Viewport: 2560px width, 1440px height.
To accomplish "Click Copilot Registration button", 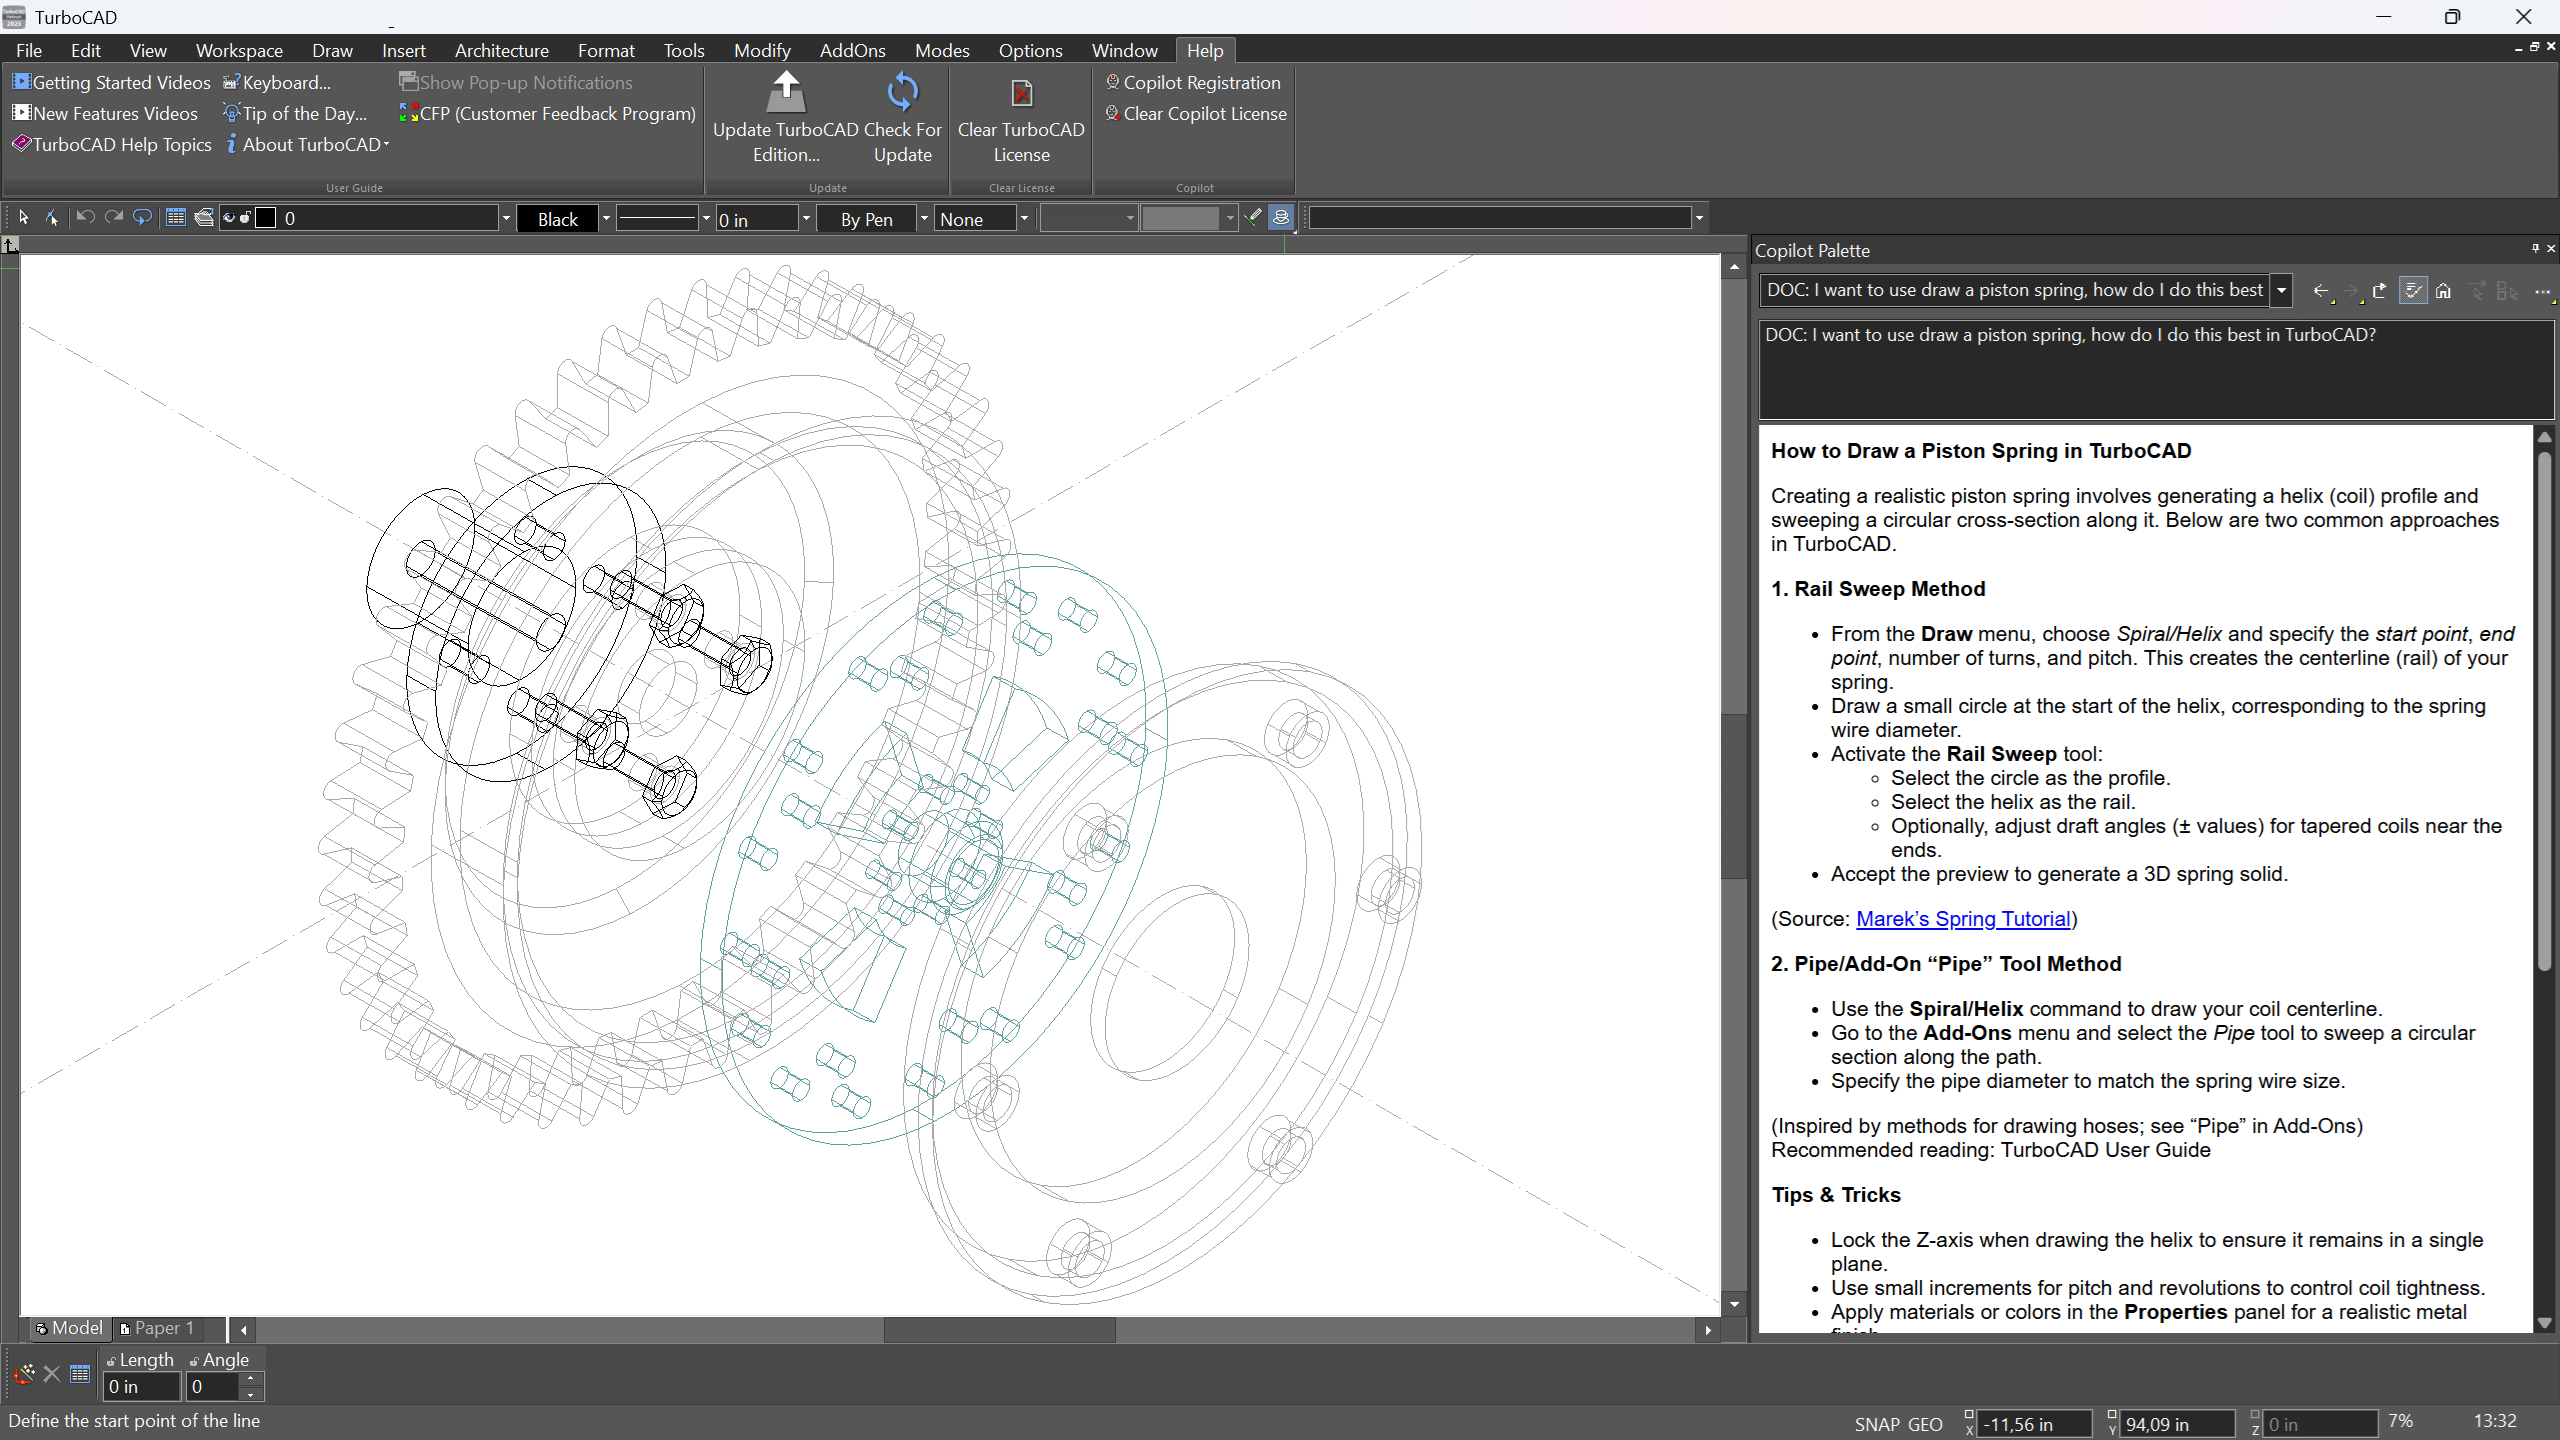I will pyautogui.click(x=1201, y=83).
